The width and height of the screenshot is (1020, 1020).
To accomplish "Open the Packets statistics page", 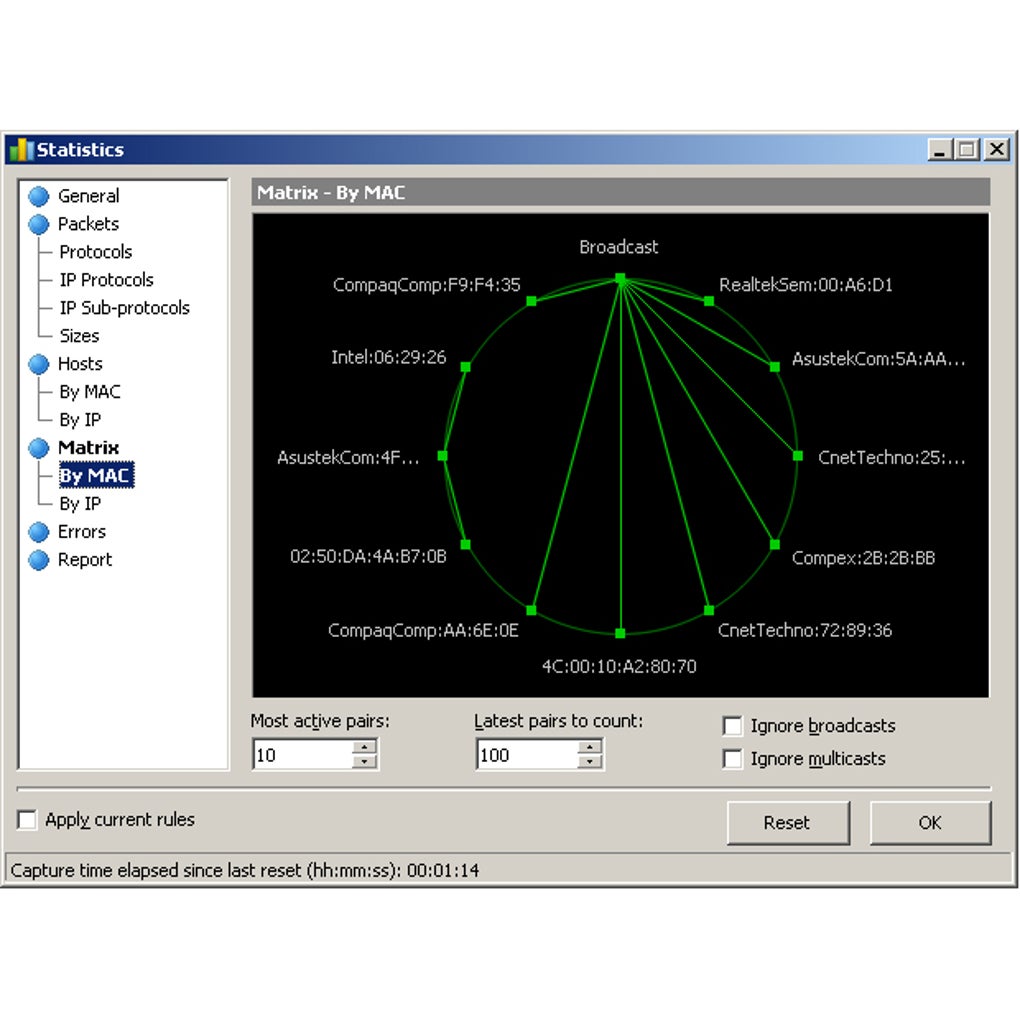I will 88,224.
